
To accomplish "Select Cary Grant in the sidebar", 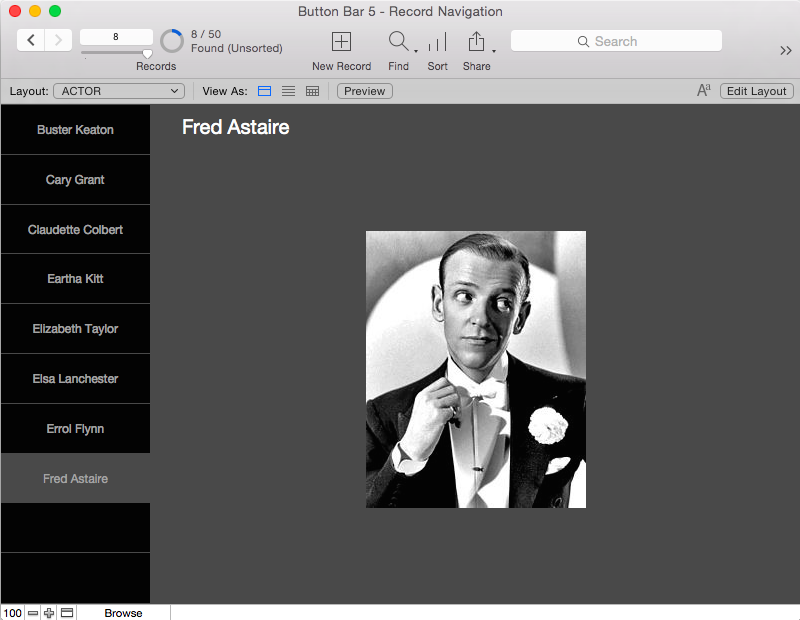I will [x=75, y=180].
